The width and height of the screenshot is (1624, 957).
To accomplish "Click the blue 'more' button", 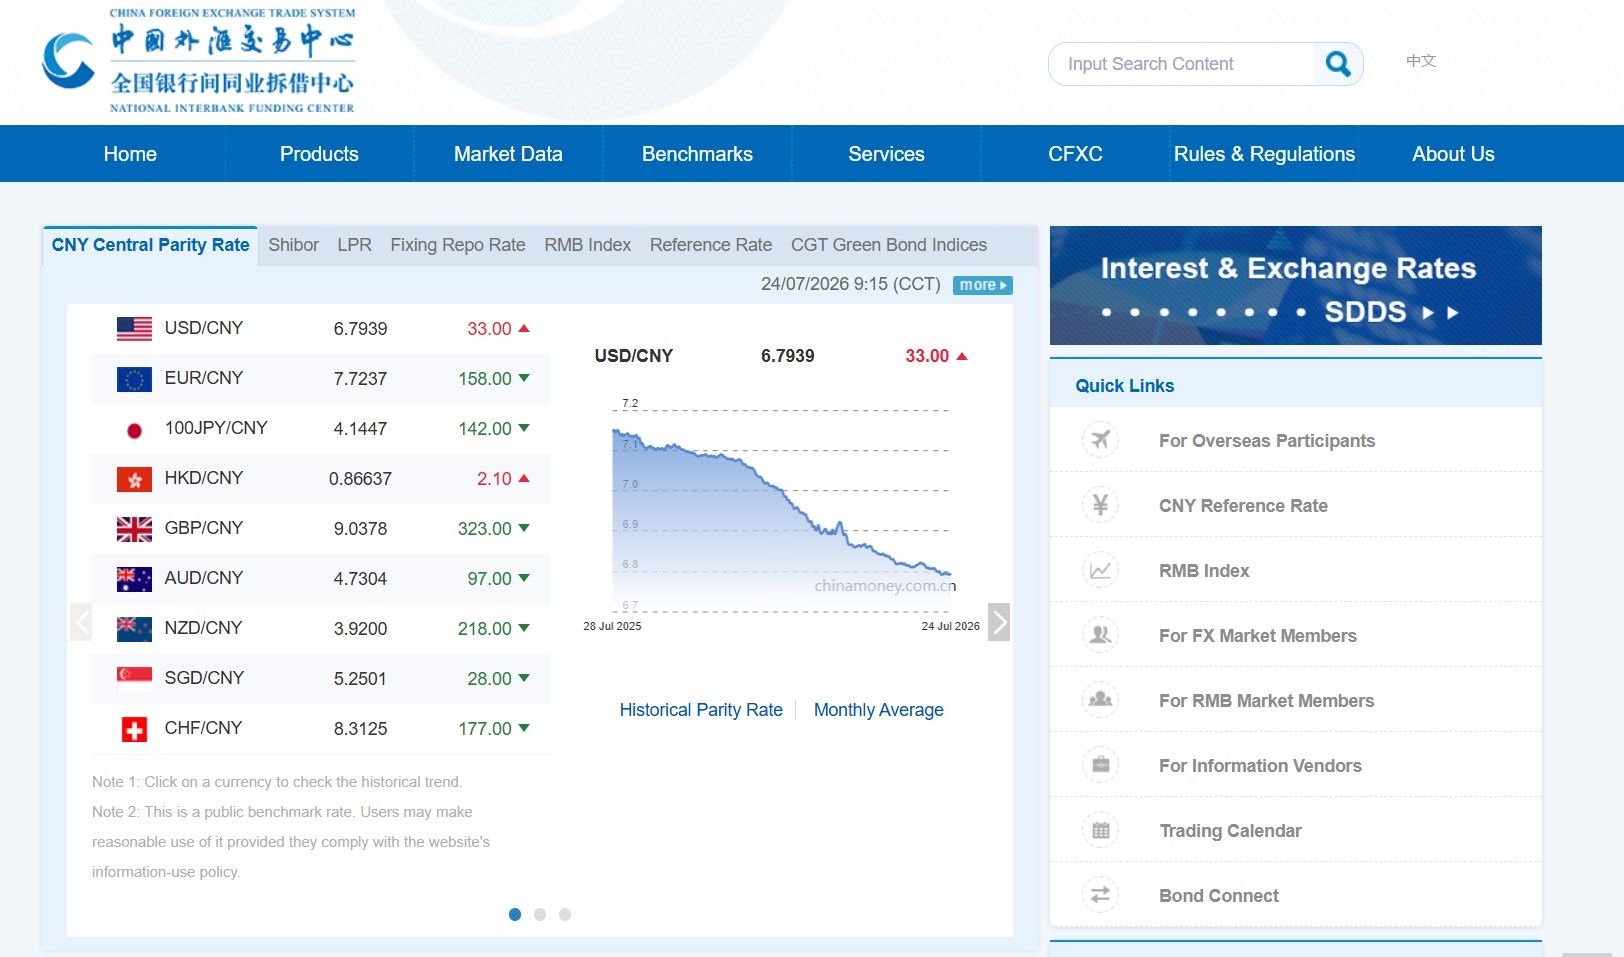I will 983,285.
